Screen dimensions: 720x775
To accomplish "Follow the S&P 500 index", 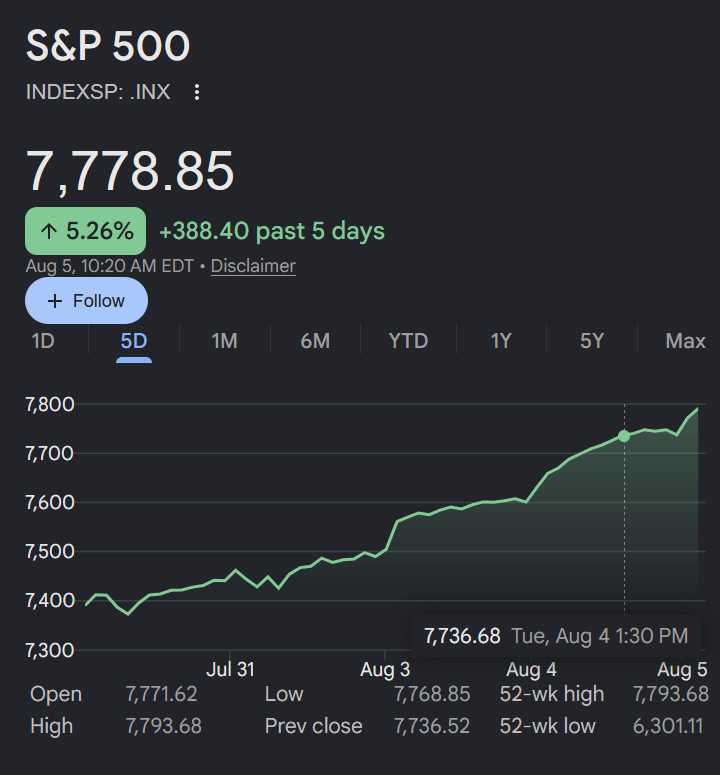I will click(86, 301).
